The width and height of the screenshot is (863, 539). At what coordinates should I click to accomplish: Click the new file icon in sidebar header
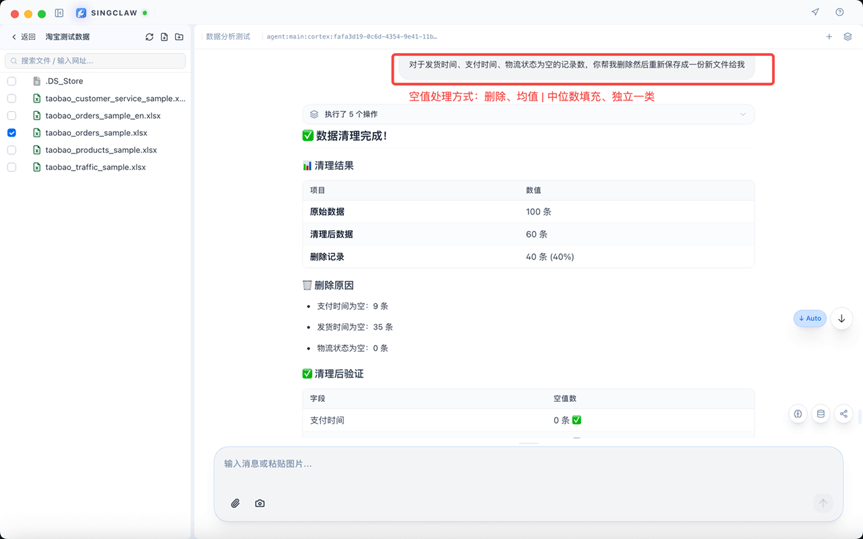click(164, 37)
